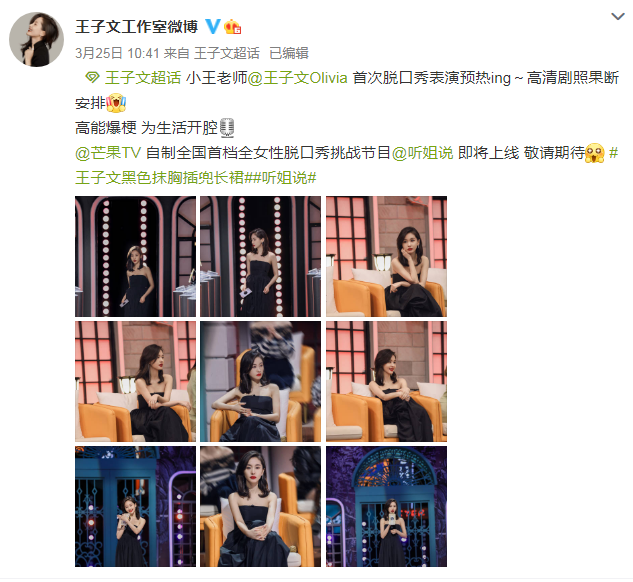Click the cheering emoji after 安排
This screenshot has width=633, height=582.
coord(116,103)
